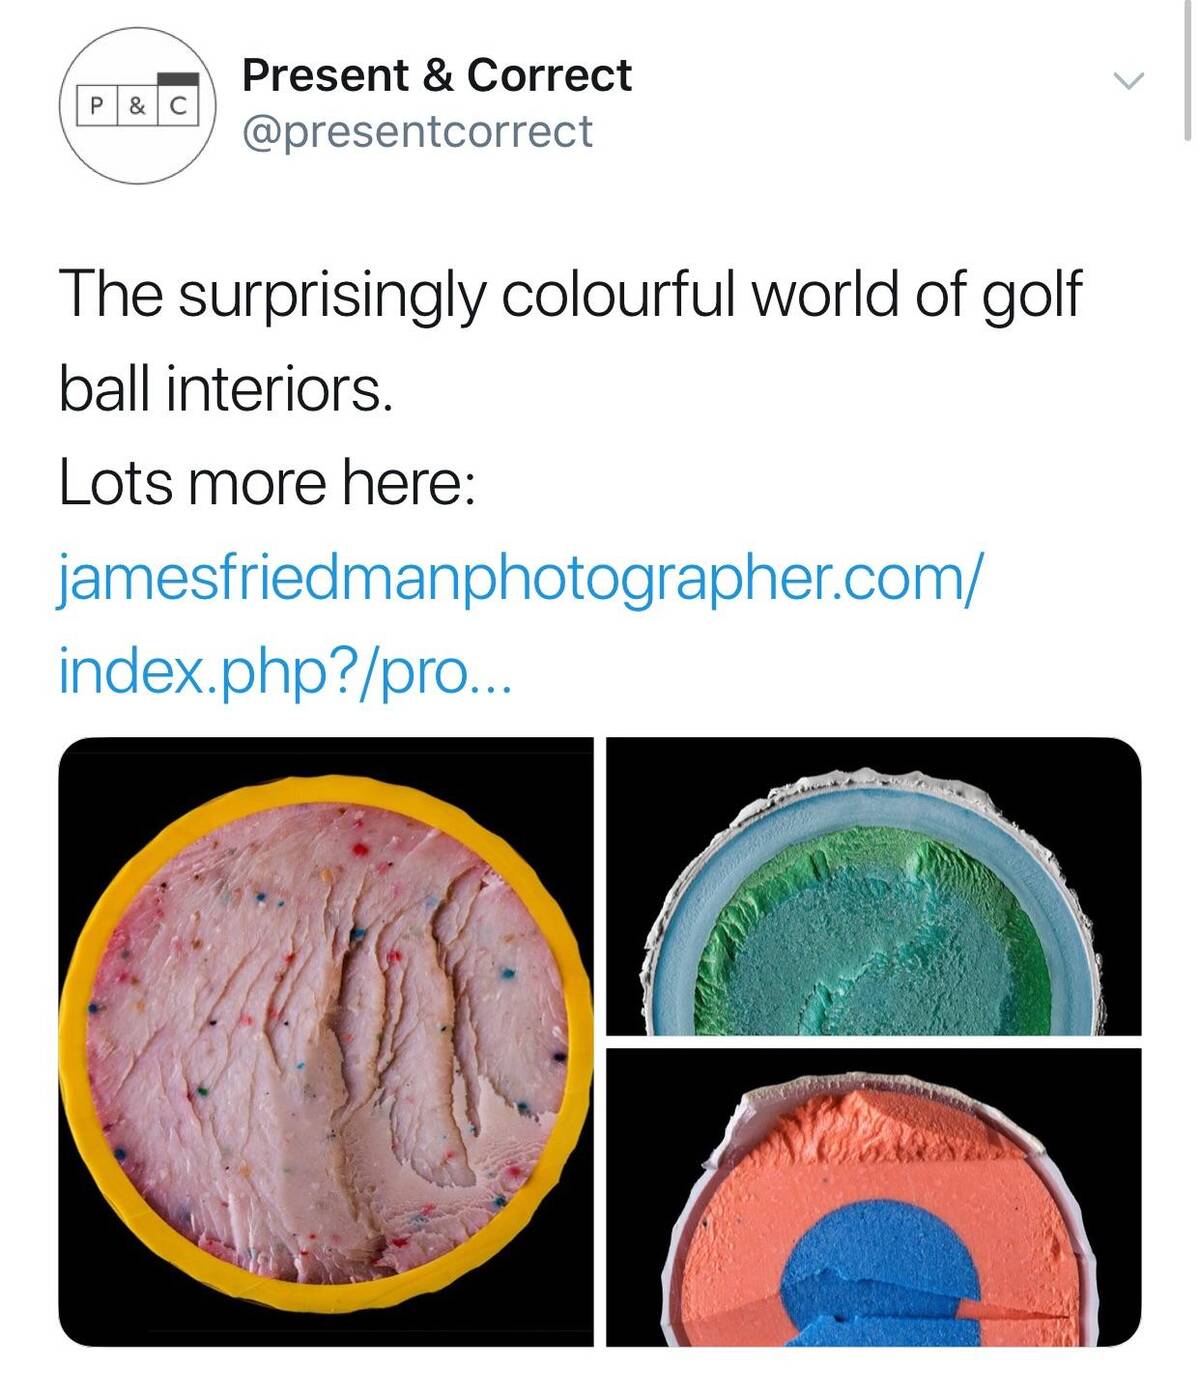1200x1393 pixels.
Task: Click the scrollbar at the top right edge
Action: tap(1187, 70)
